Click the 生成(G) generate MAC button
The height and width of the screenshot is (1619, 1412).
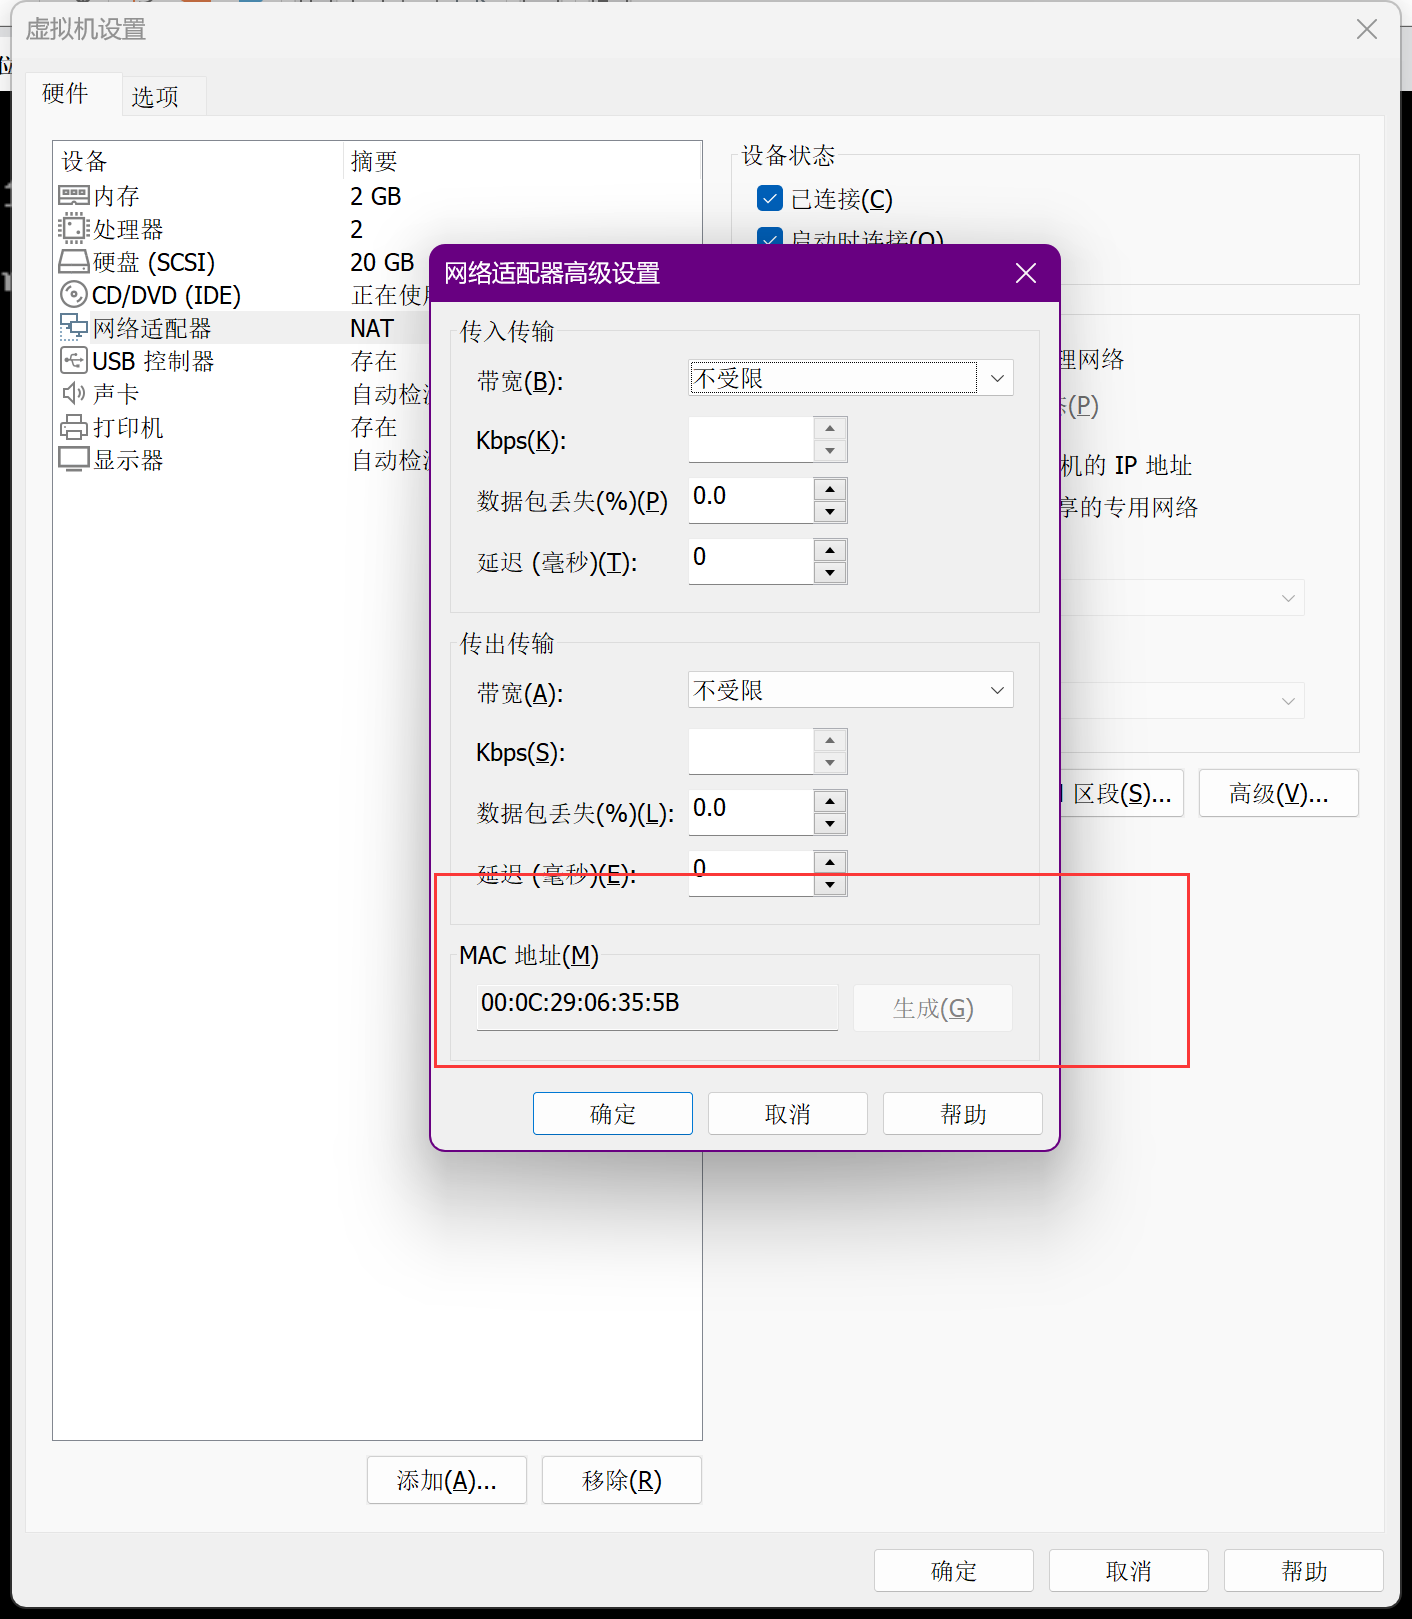pos(933,1008)
